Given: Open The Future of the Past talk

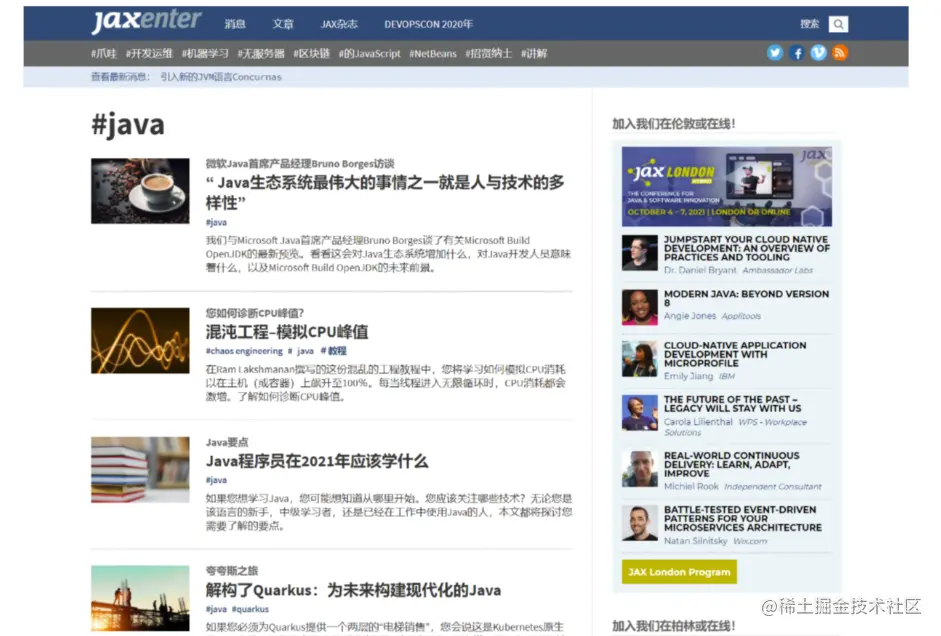Looking at the screenshot, I should 733,404.
